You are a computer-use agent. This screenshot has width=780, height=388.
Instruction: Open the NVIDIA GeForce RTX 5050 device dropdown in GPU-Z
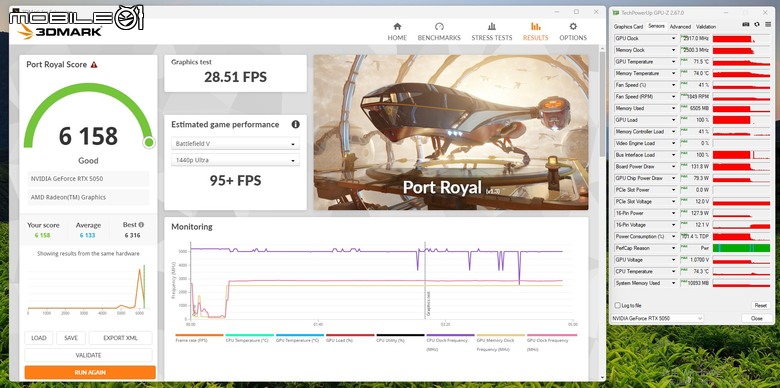657,318
